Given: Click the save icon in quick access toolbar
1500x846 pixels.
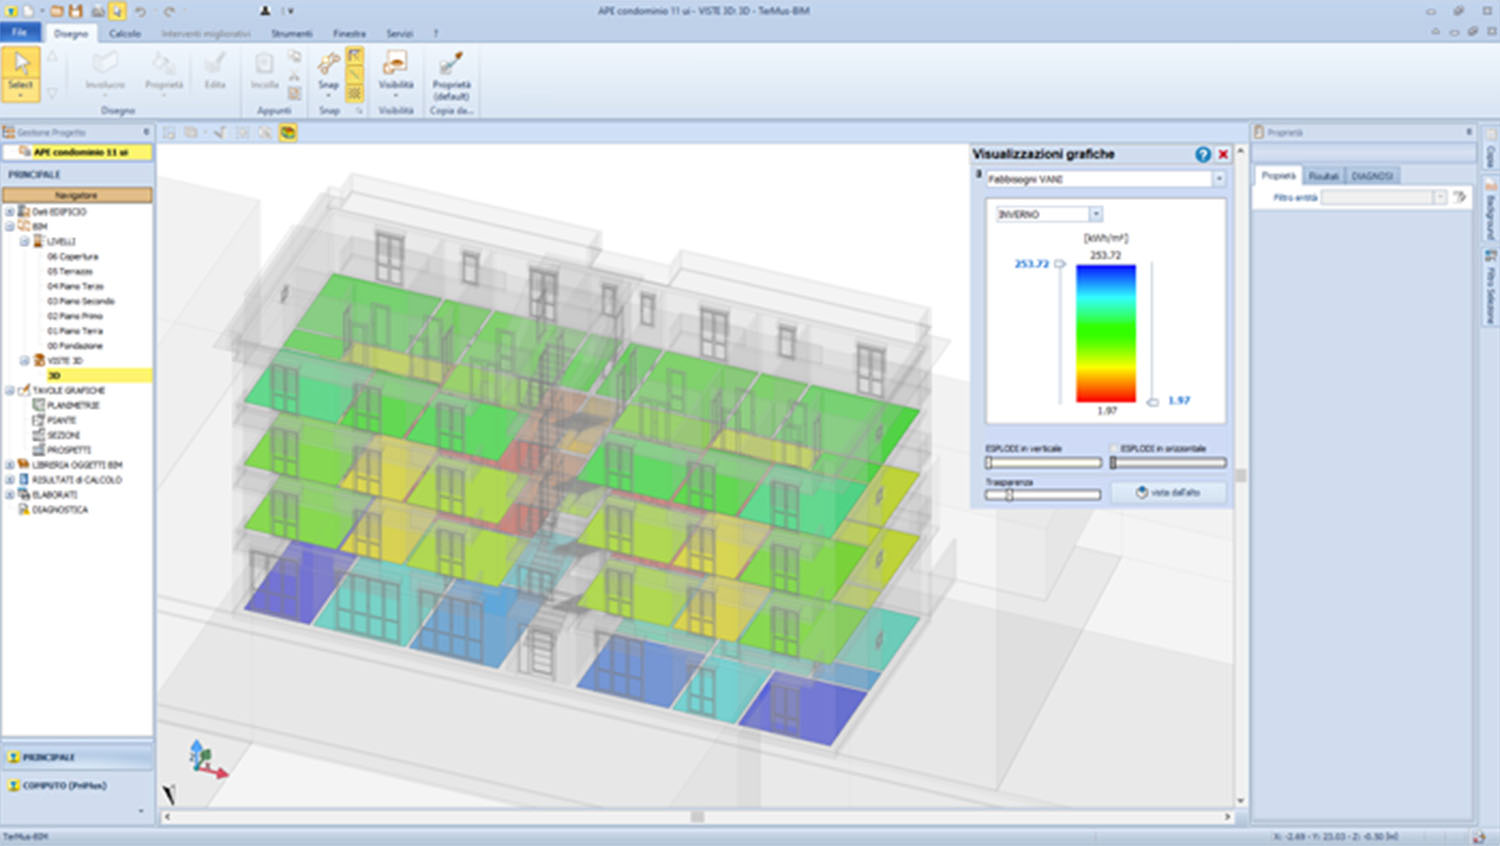Looking at the screenshot, I should pos(76,11).
